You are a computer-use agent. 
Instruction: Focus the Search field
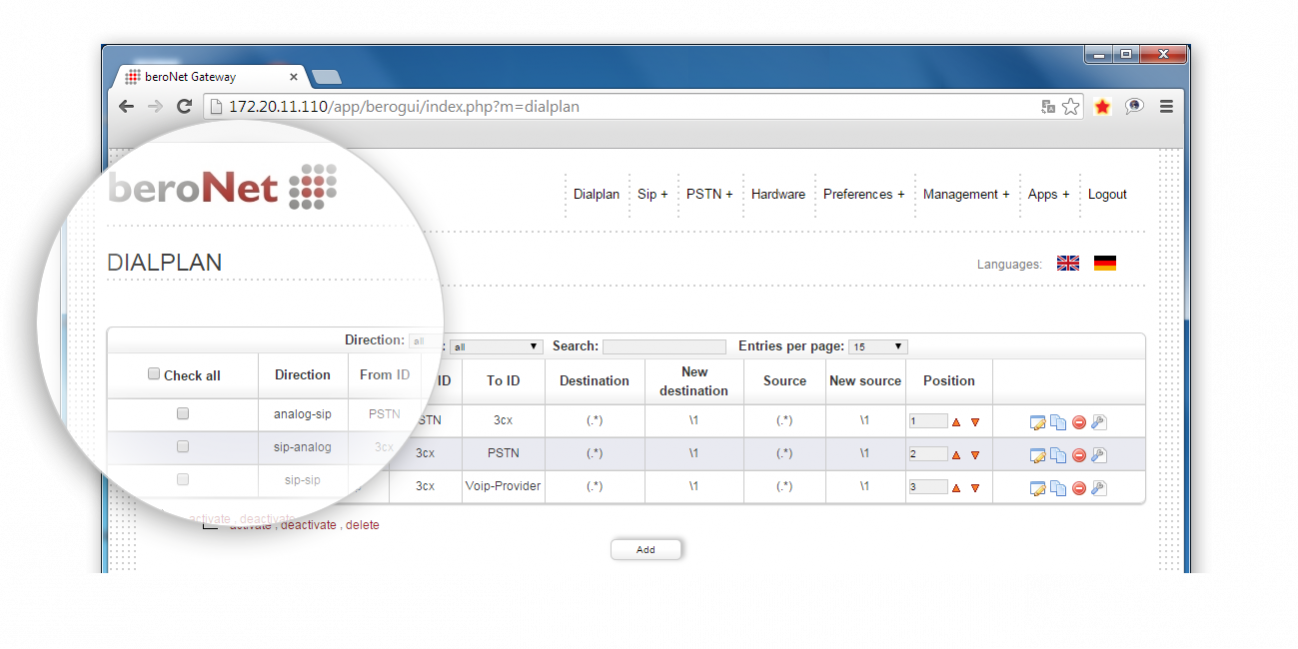(x=664, y=347)
